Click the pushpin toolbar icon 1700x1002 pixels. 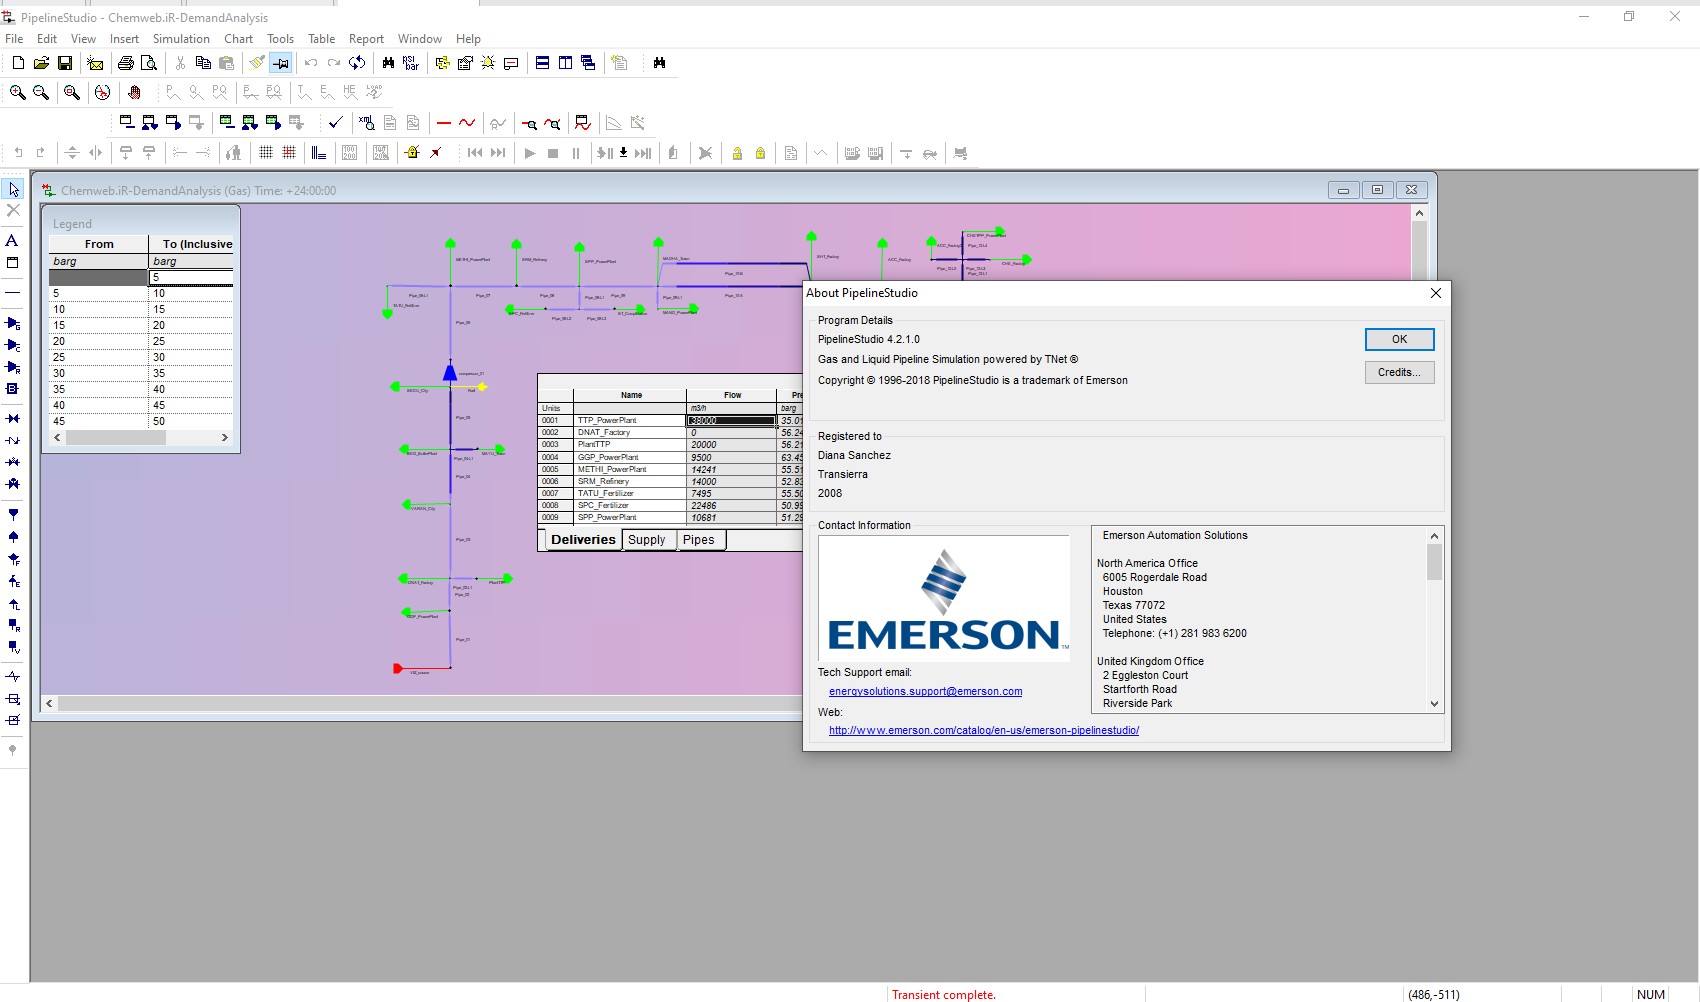coord(281,63)
